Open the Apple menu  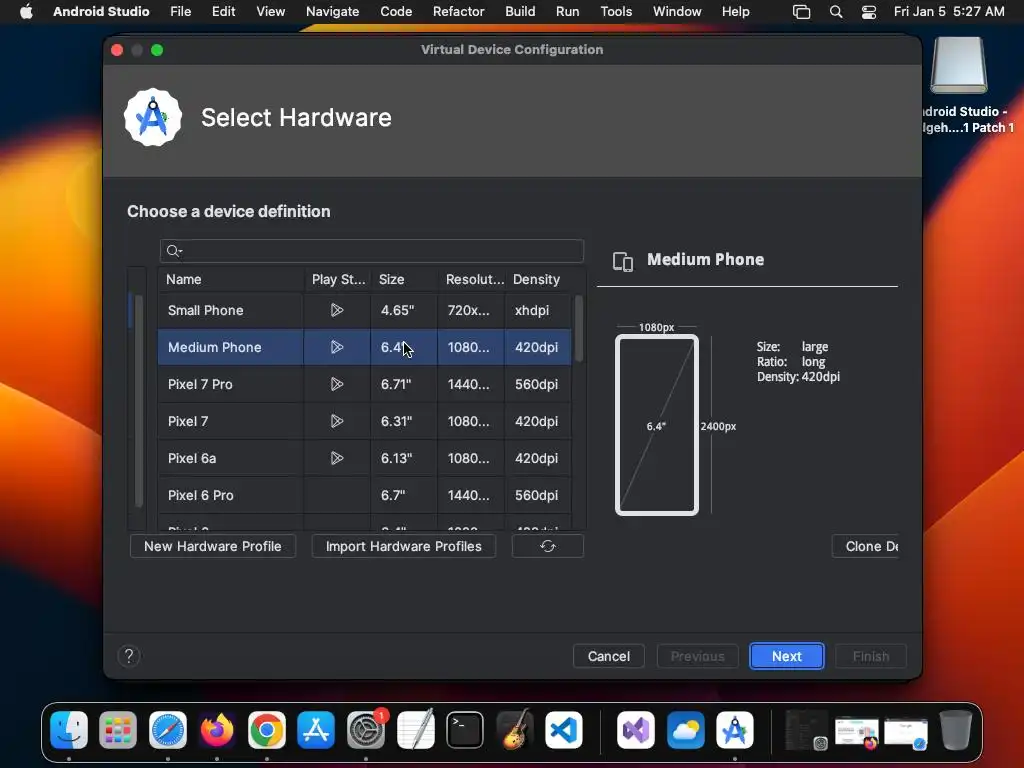(x=26, y=12)
